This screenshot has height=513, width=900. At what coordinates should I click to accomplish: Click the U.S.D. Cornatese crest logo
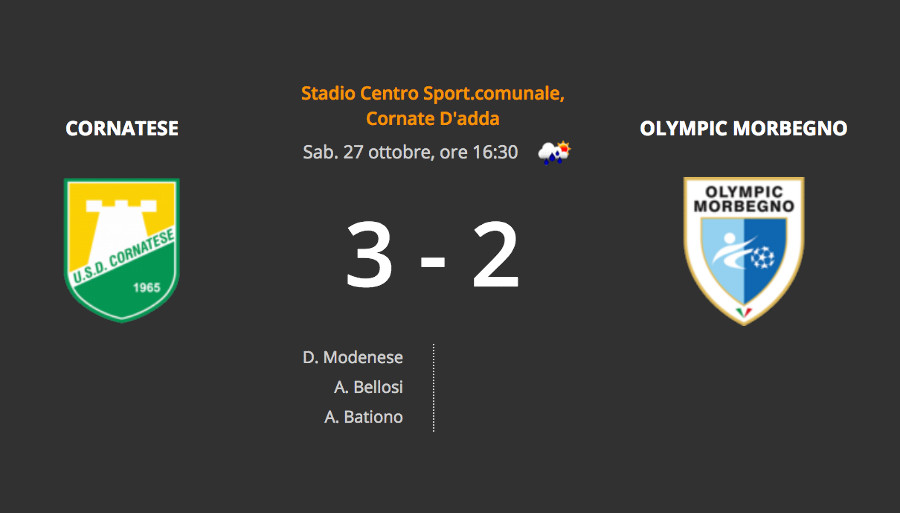coord(122,250)
